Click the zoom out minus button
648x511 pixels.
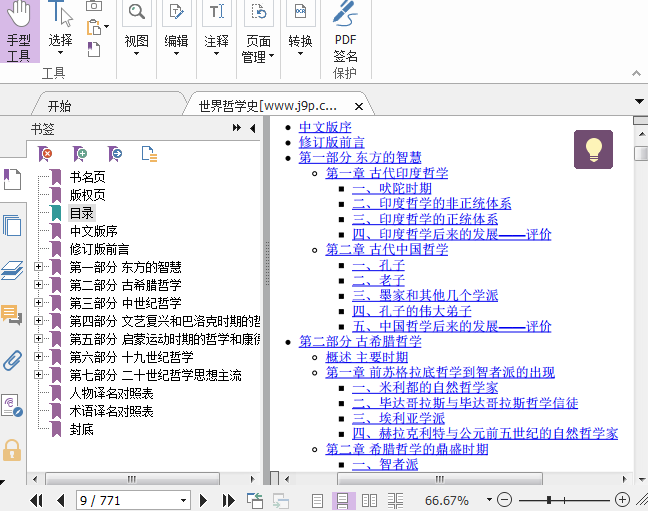(504, 500)
